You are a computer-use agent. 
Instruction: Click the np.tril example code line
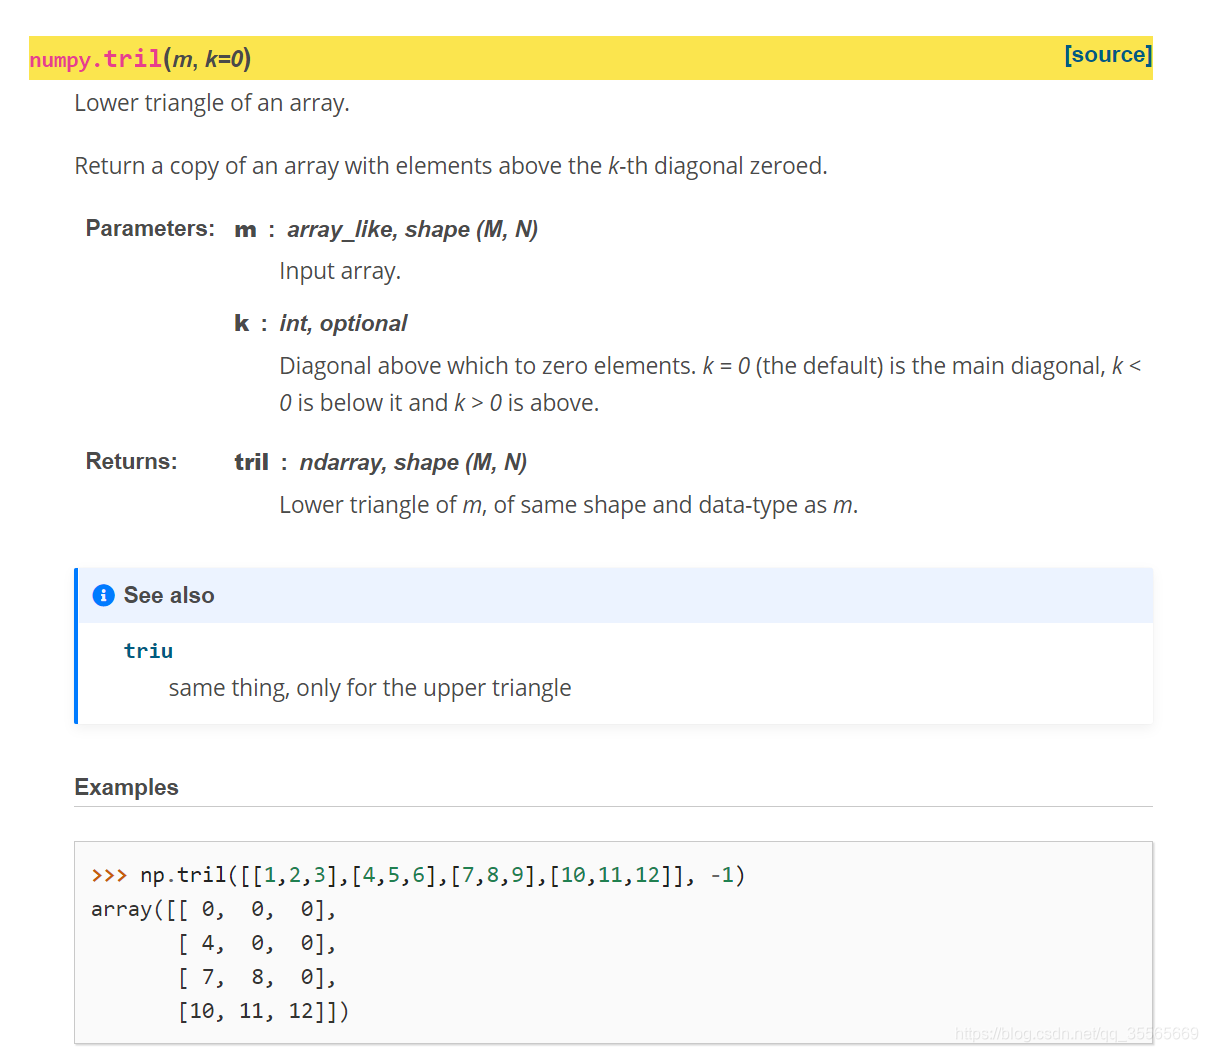(418, 875)
